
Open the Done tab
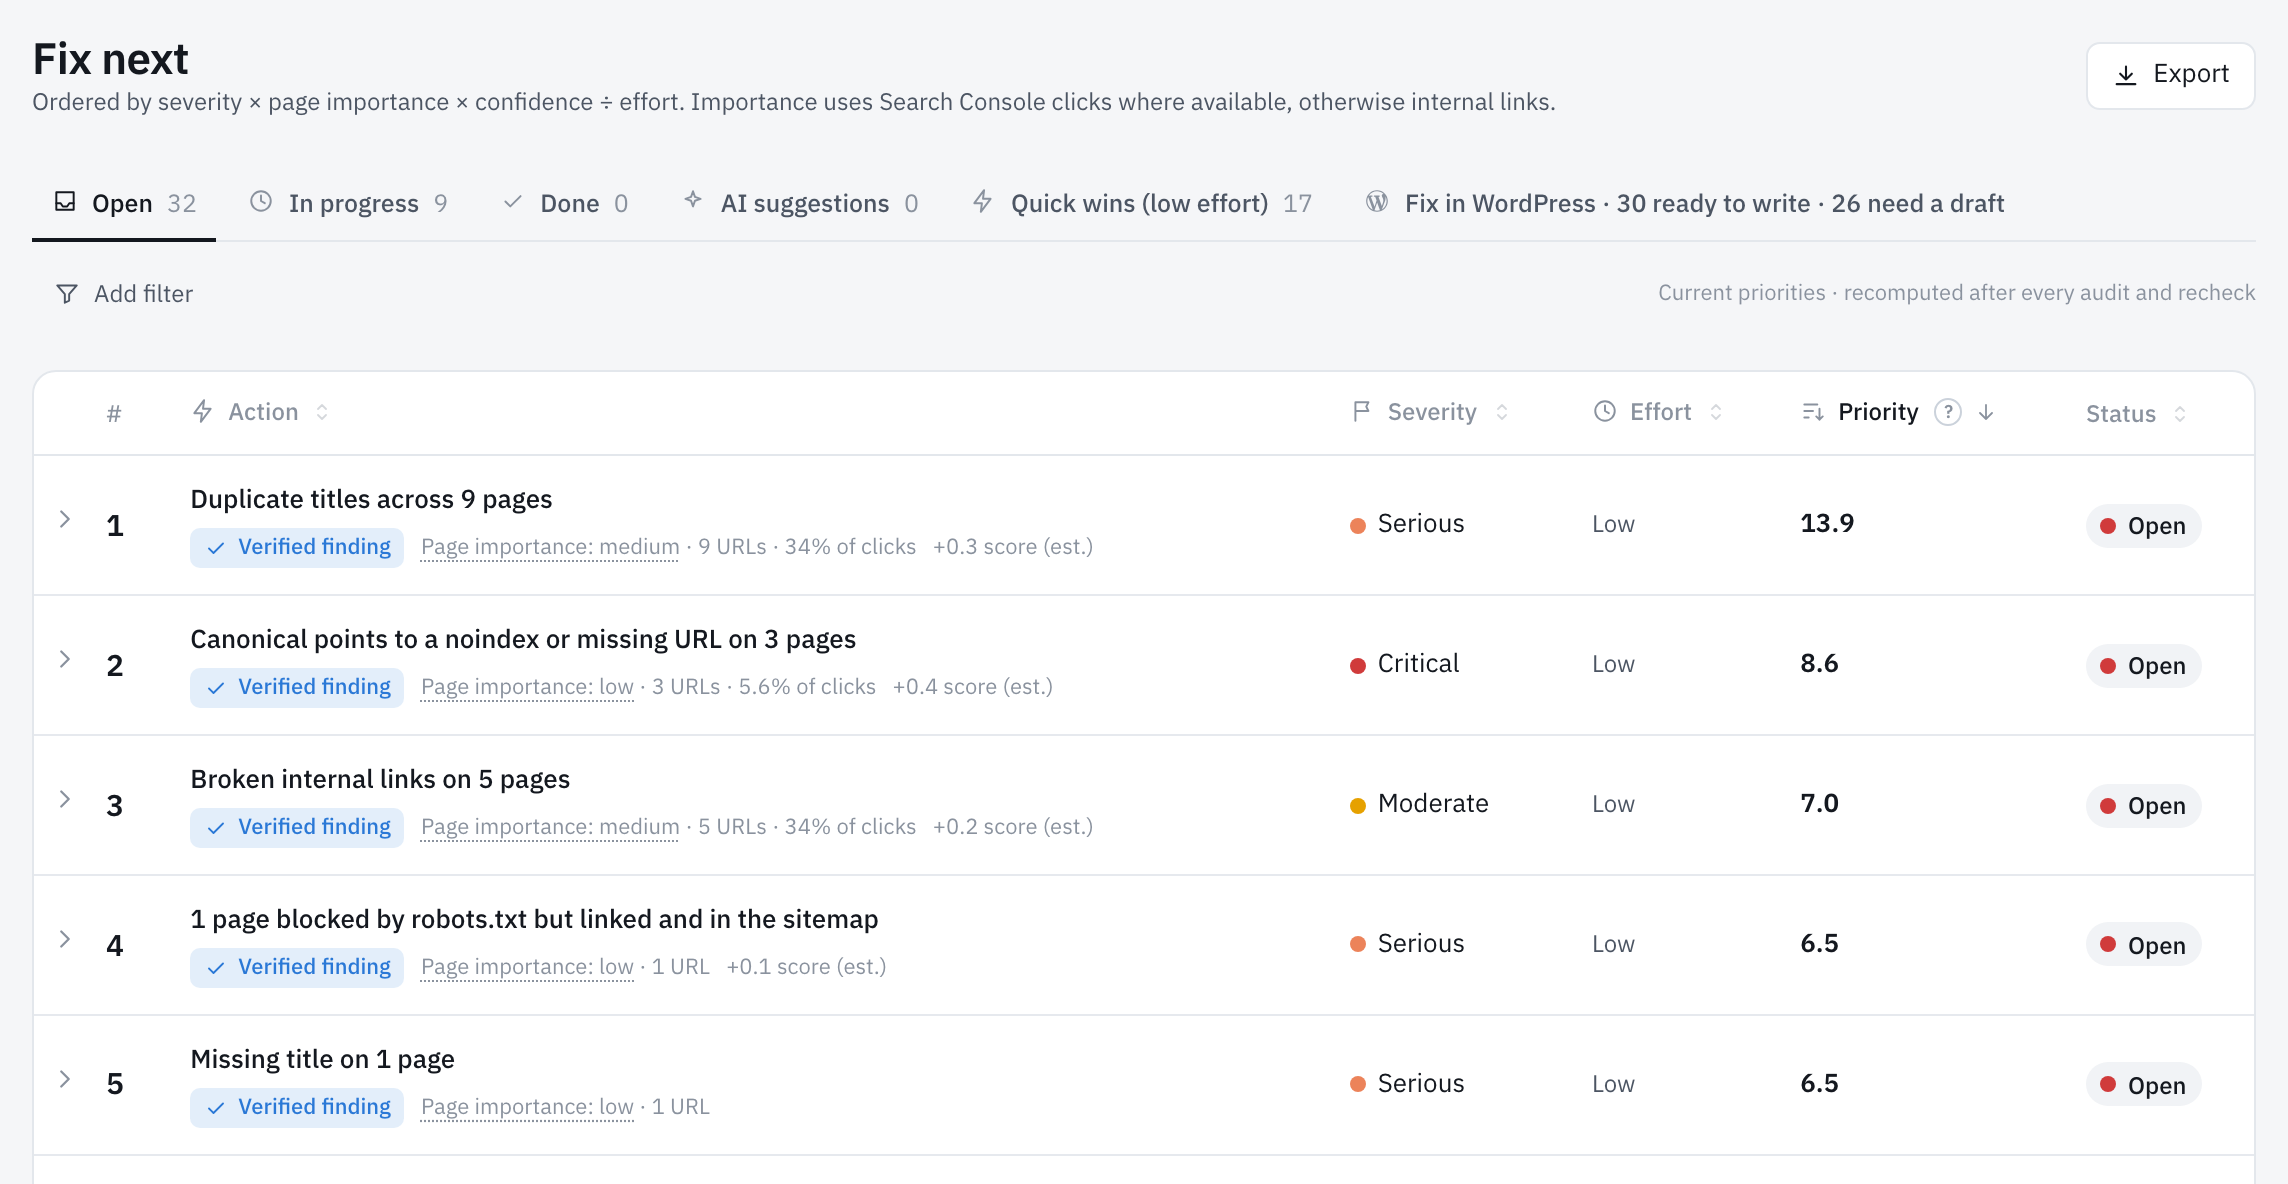tap(565, 203)
